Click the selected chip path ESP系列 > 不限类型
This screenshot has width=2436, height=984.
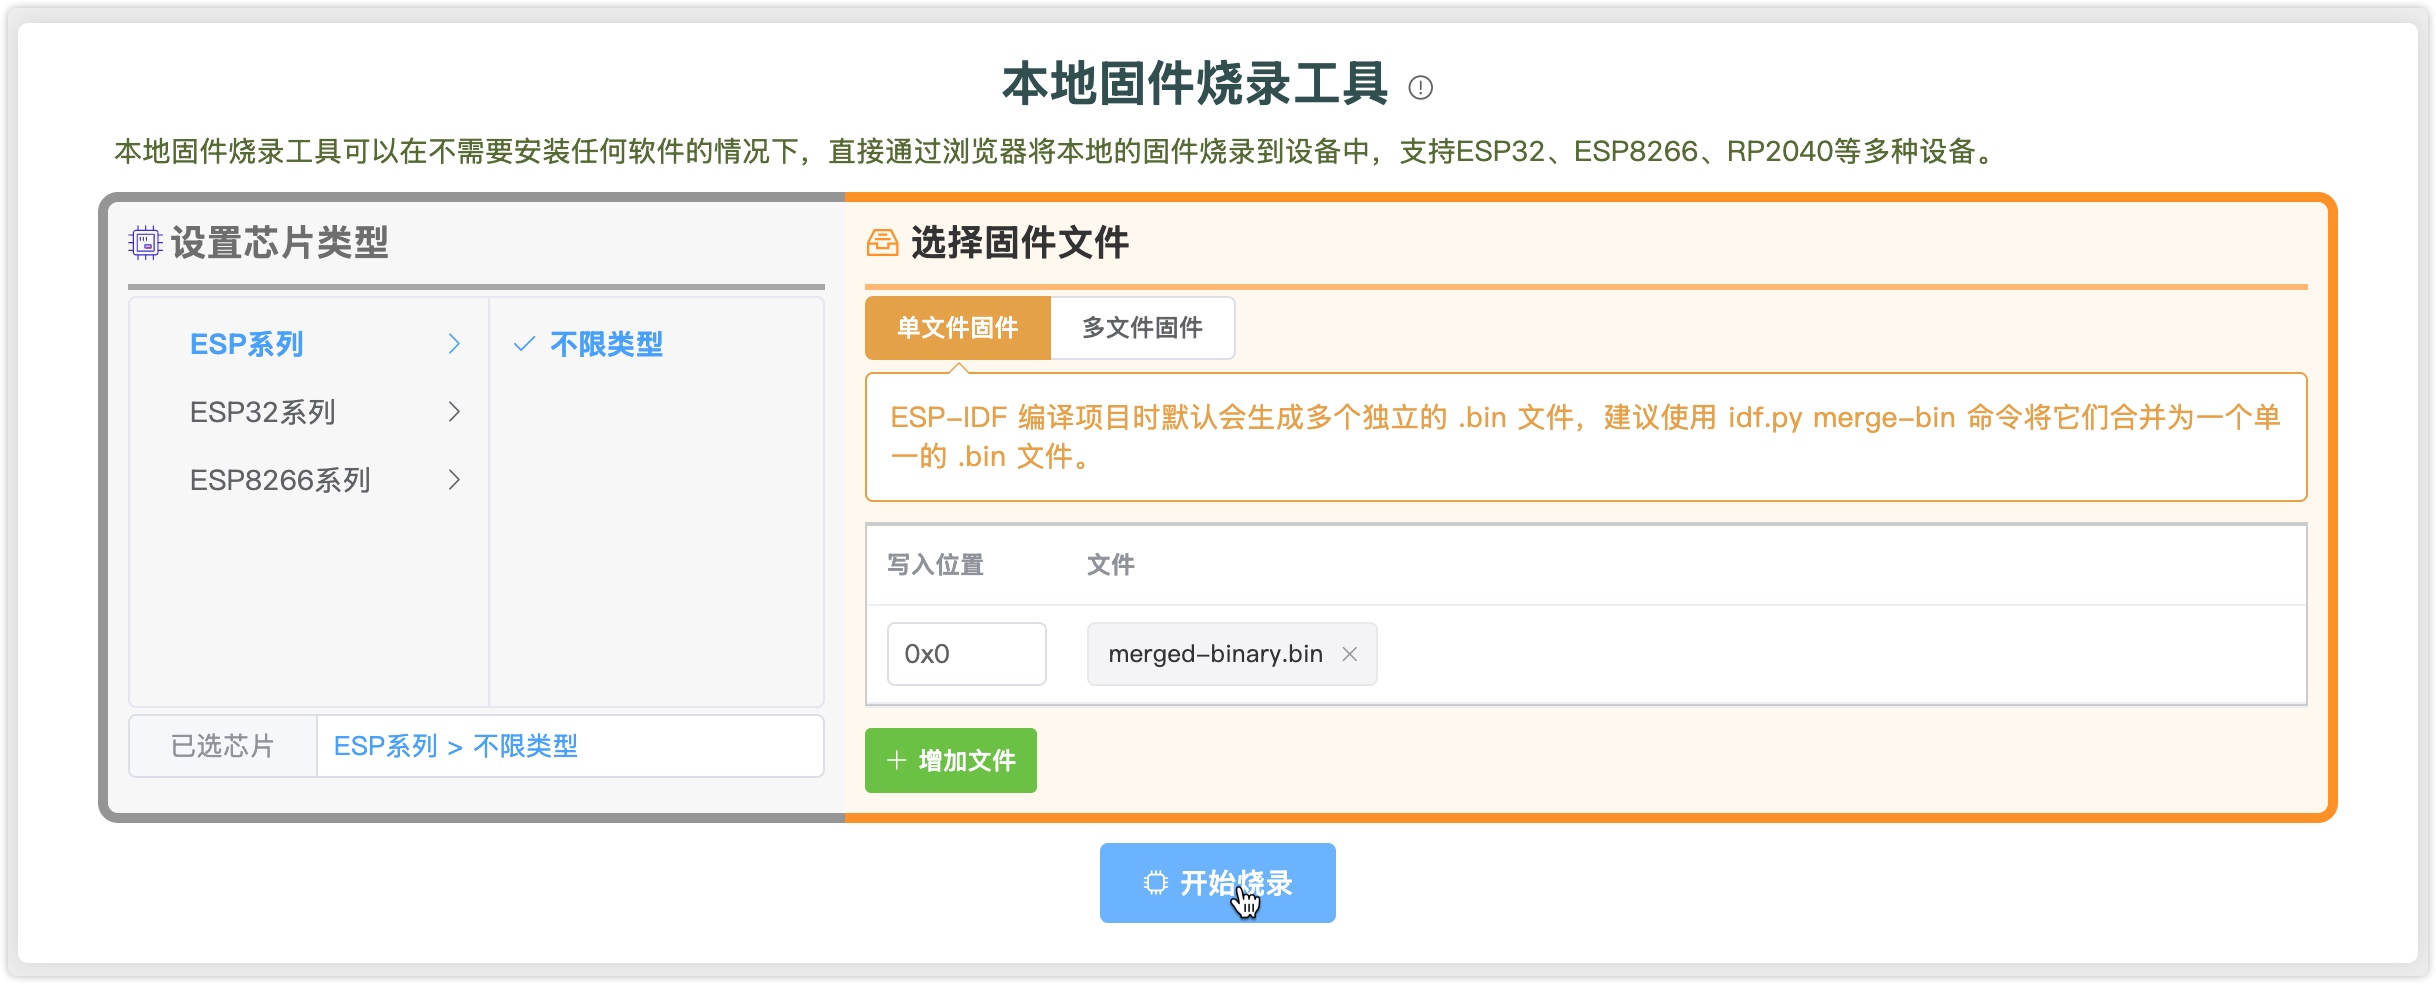coord(456,746)
